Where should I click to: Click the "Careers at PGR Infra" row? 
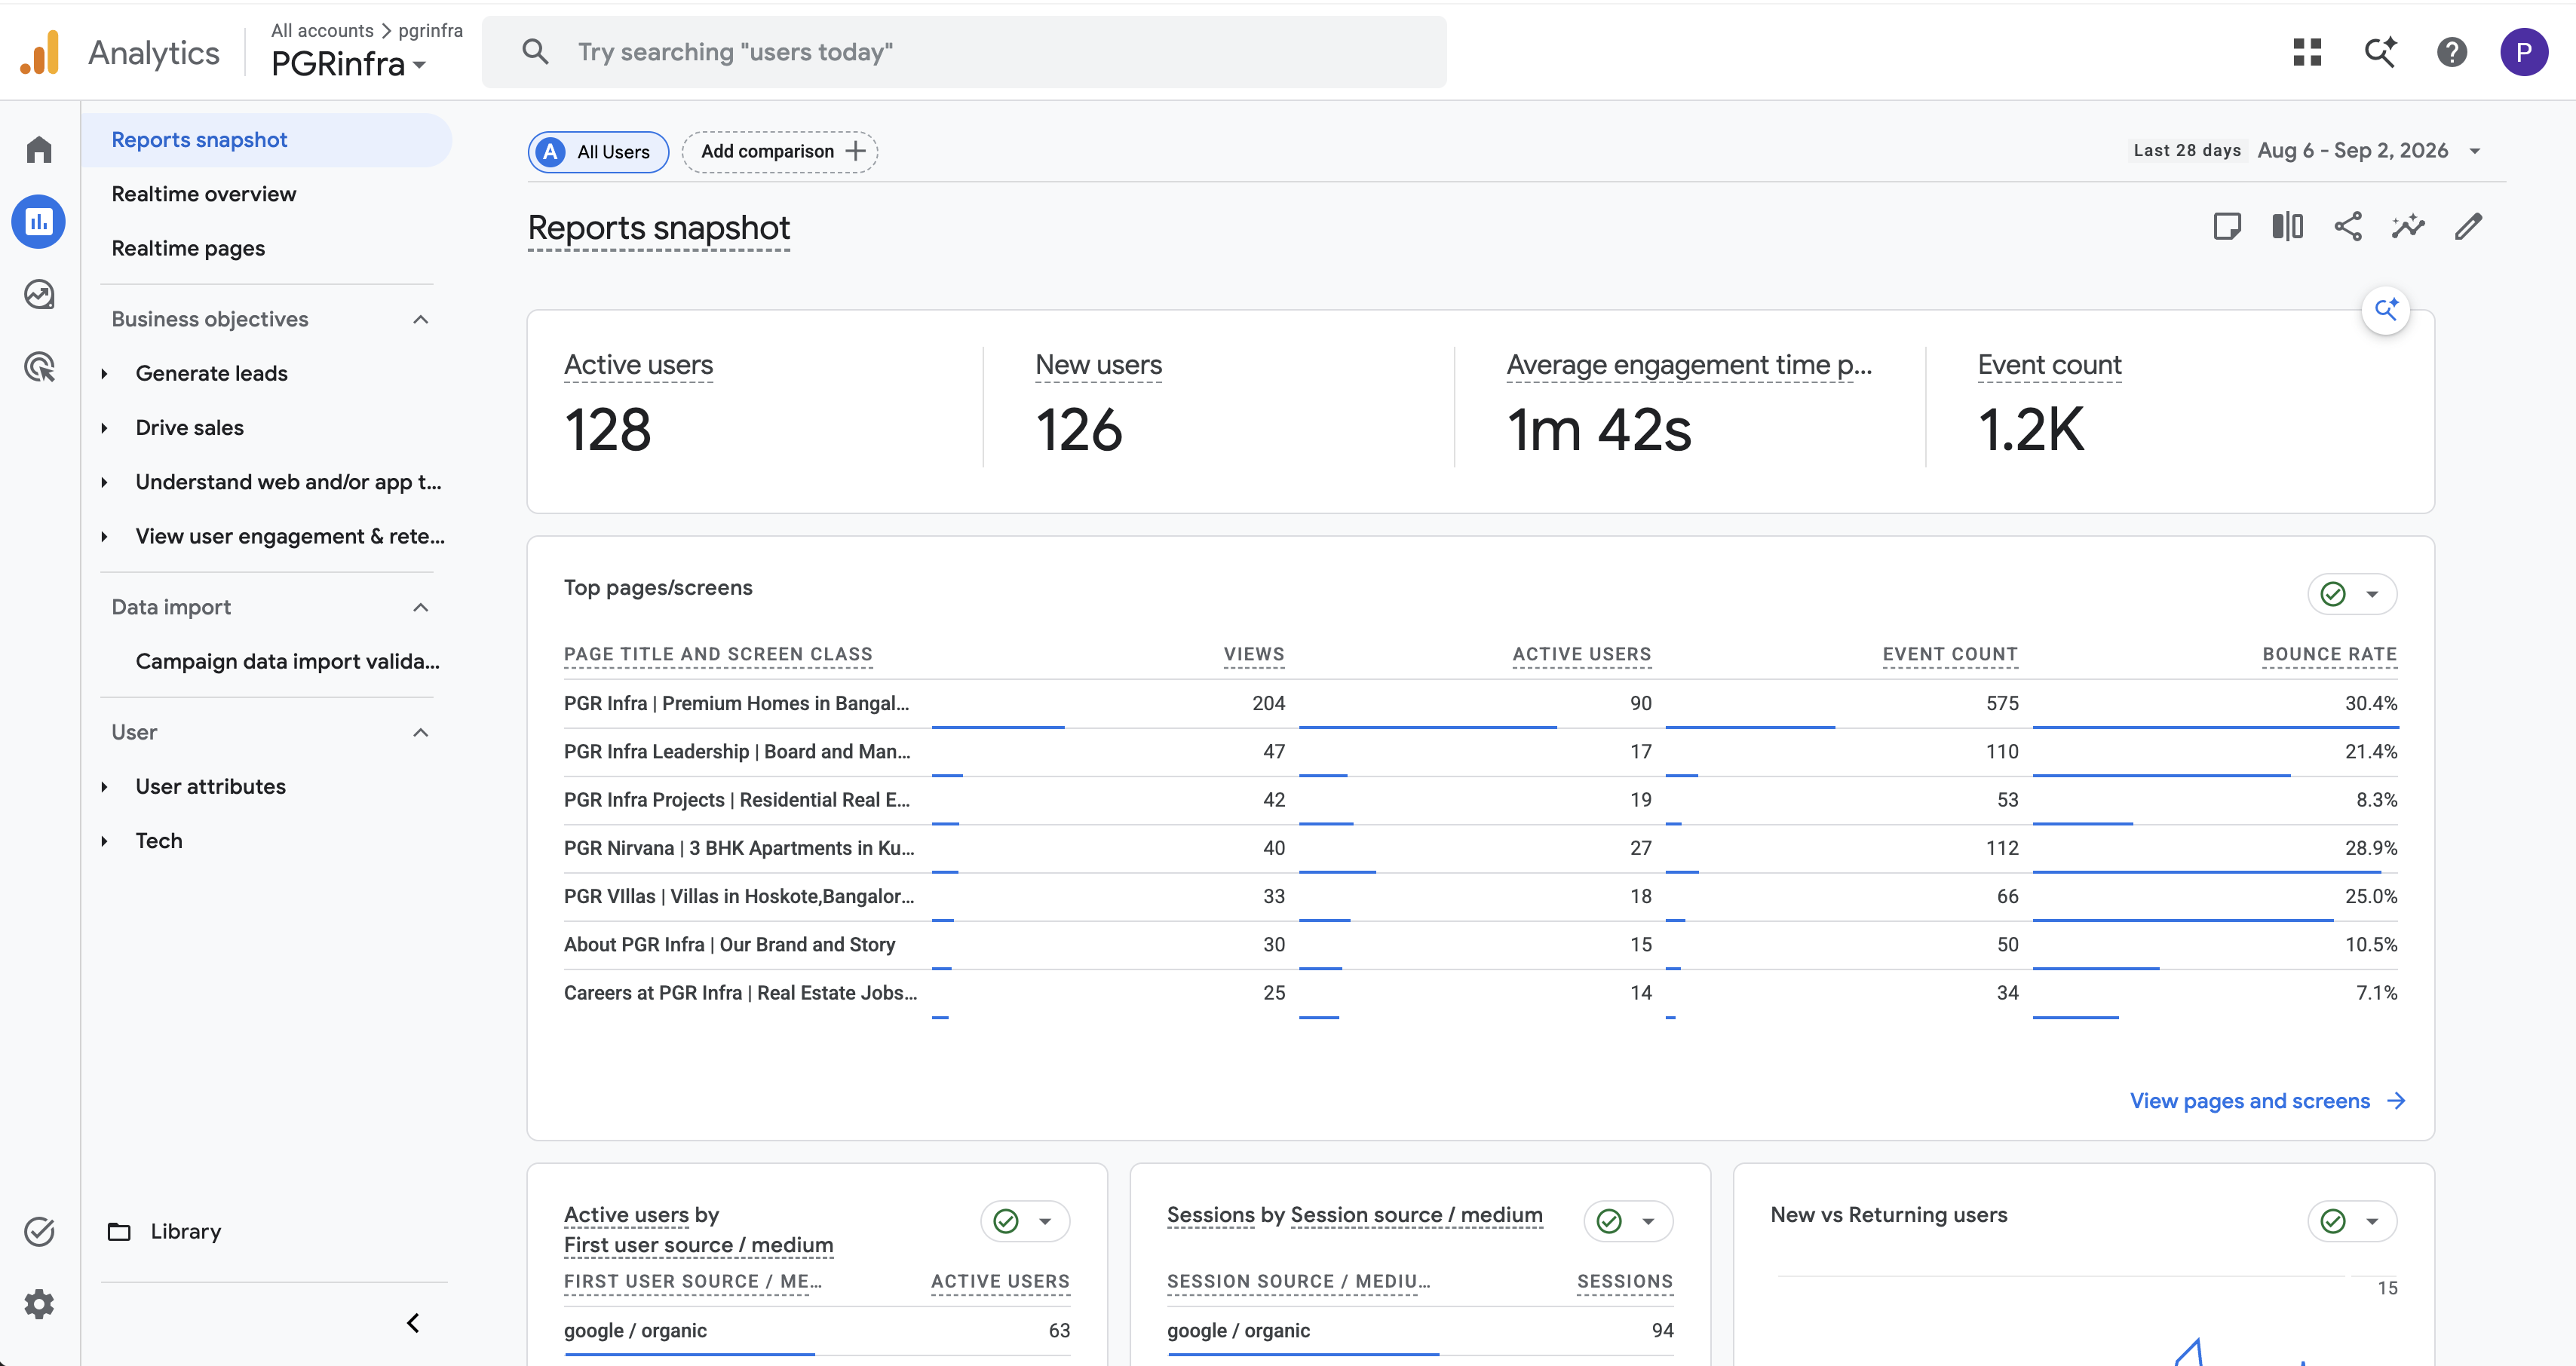tap(1480, 993)
